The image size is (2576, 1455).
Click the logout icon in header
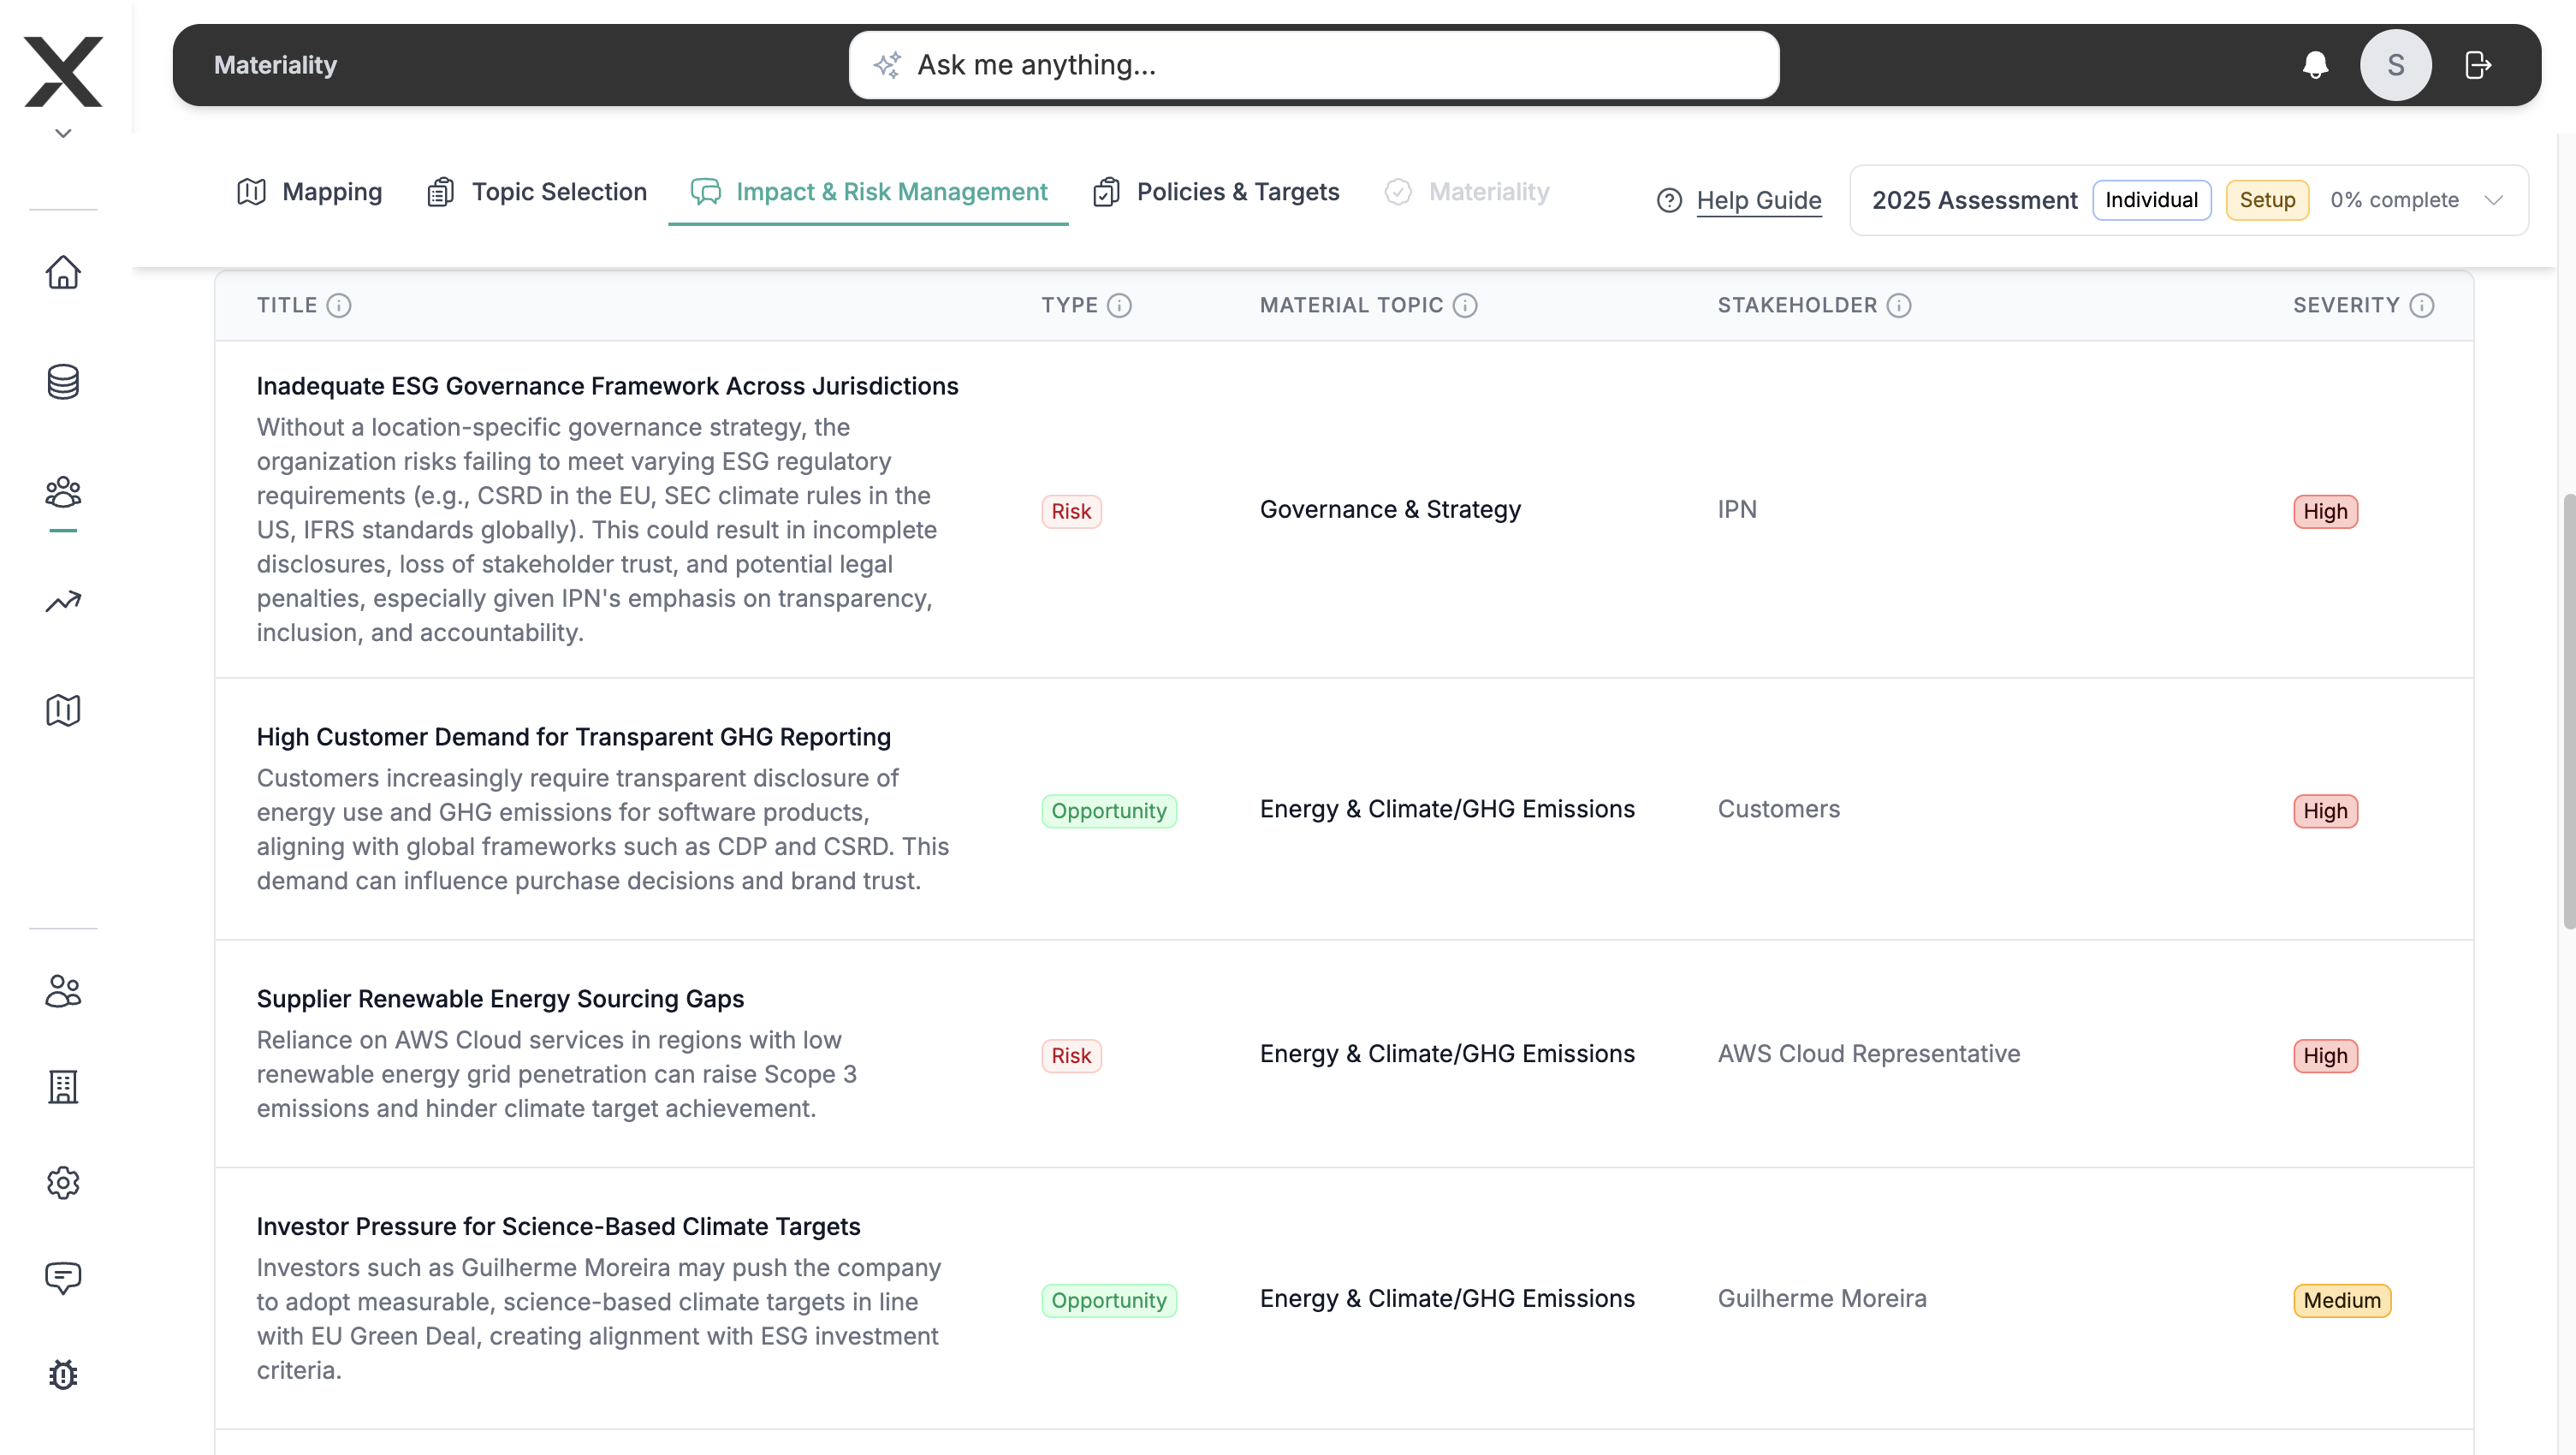point(2477,65)
